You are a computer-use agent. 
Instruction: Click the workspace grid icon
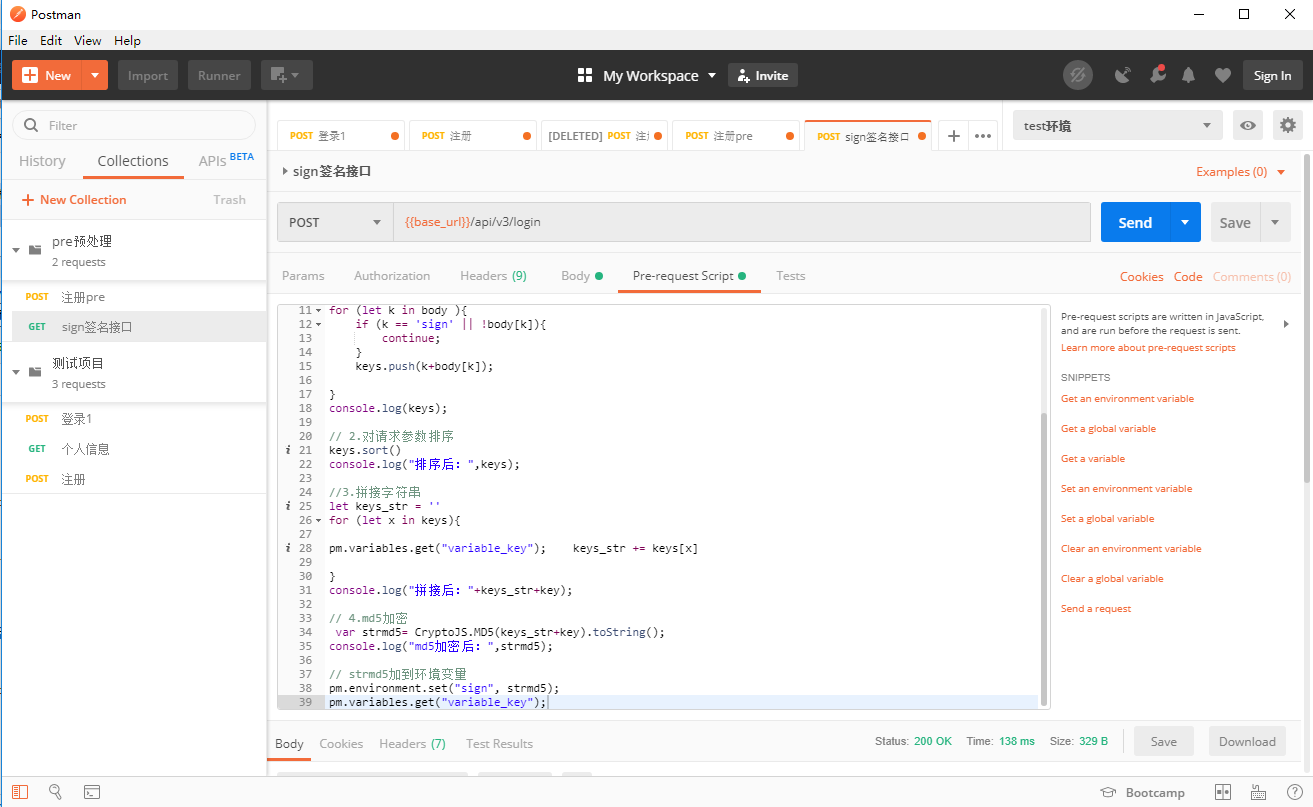coord(585,75)
